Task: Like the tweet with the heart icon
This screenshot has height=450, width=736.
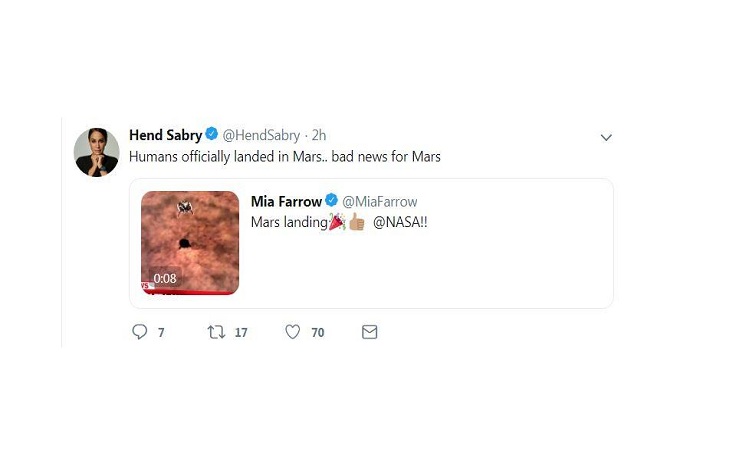Action: pyautogui.click(x=293, y=332)
